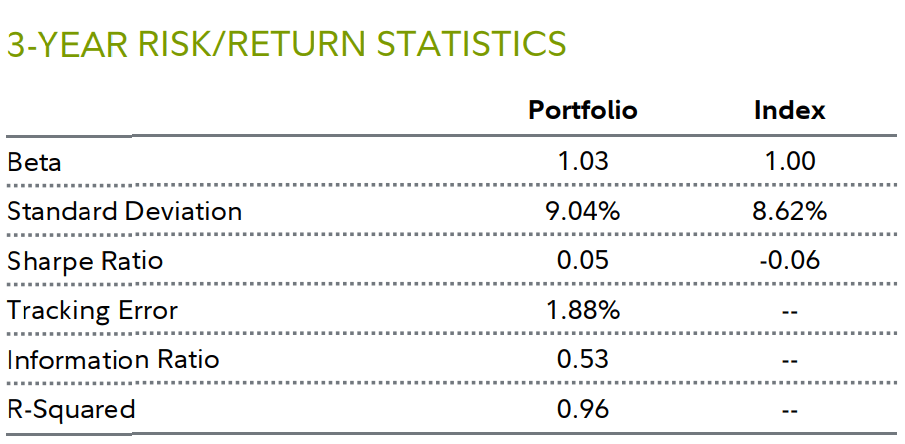Click Index Sharpe ratio value -0.06

coord(787,261)
